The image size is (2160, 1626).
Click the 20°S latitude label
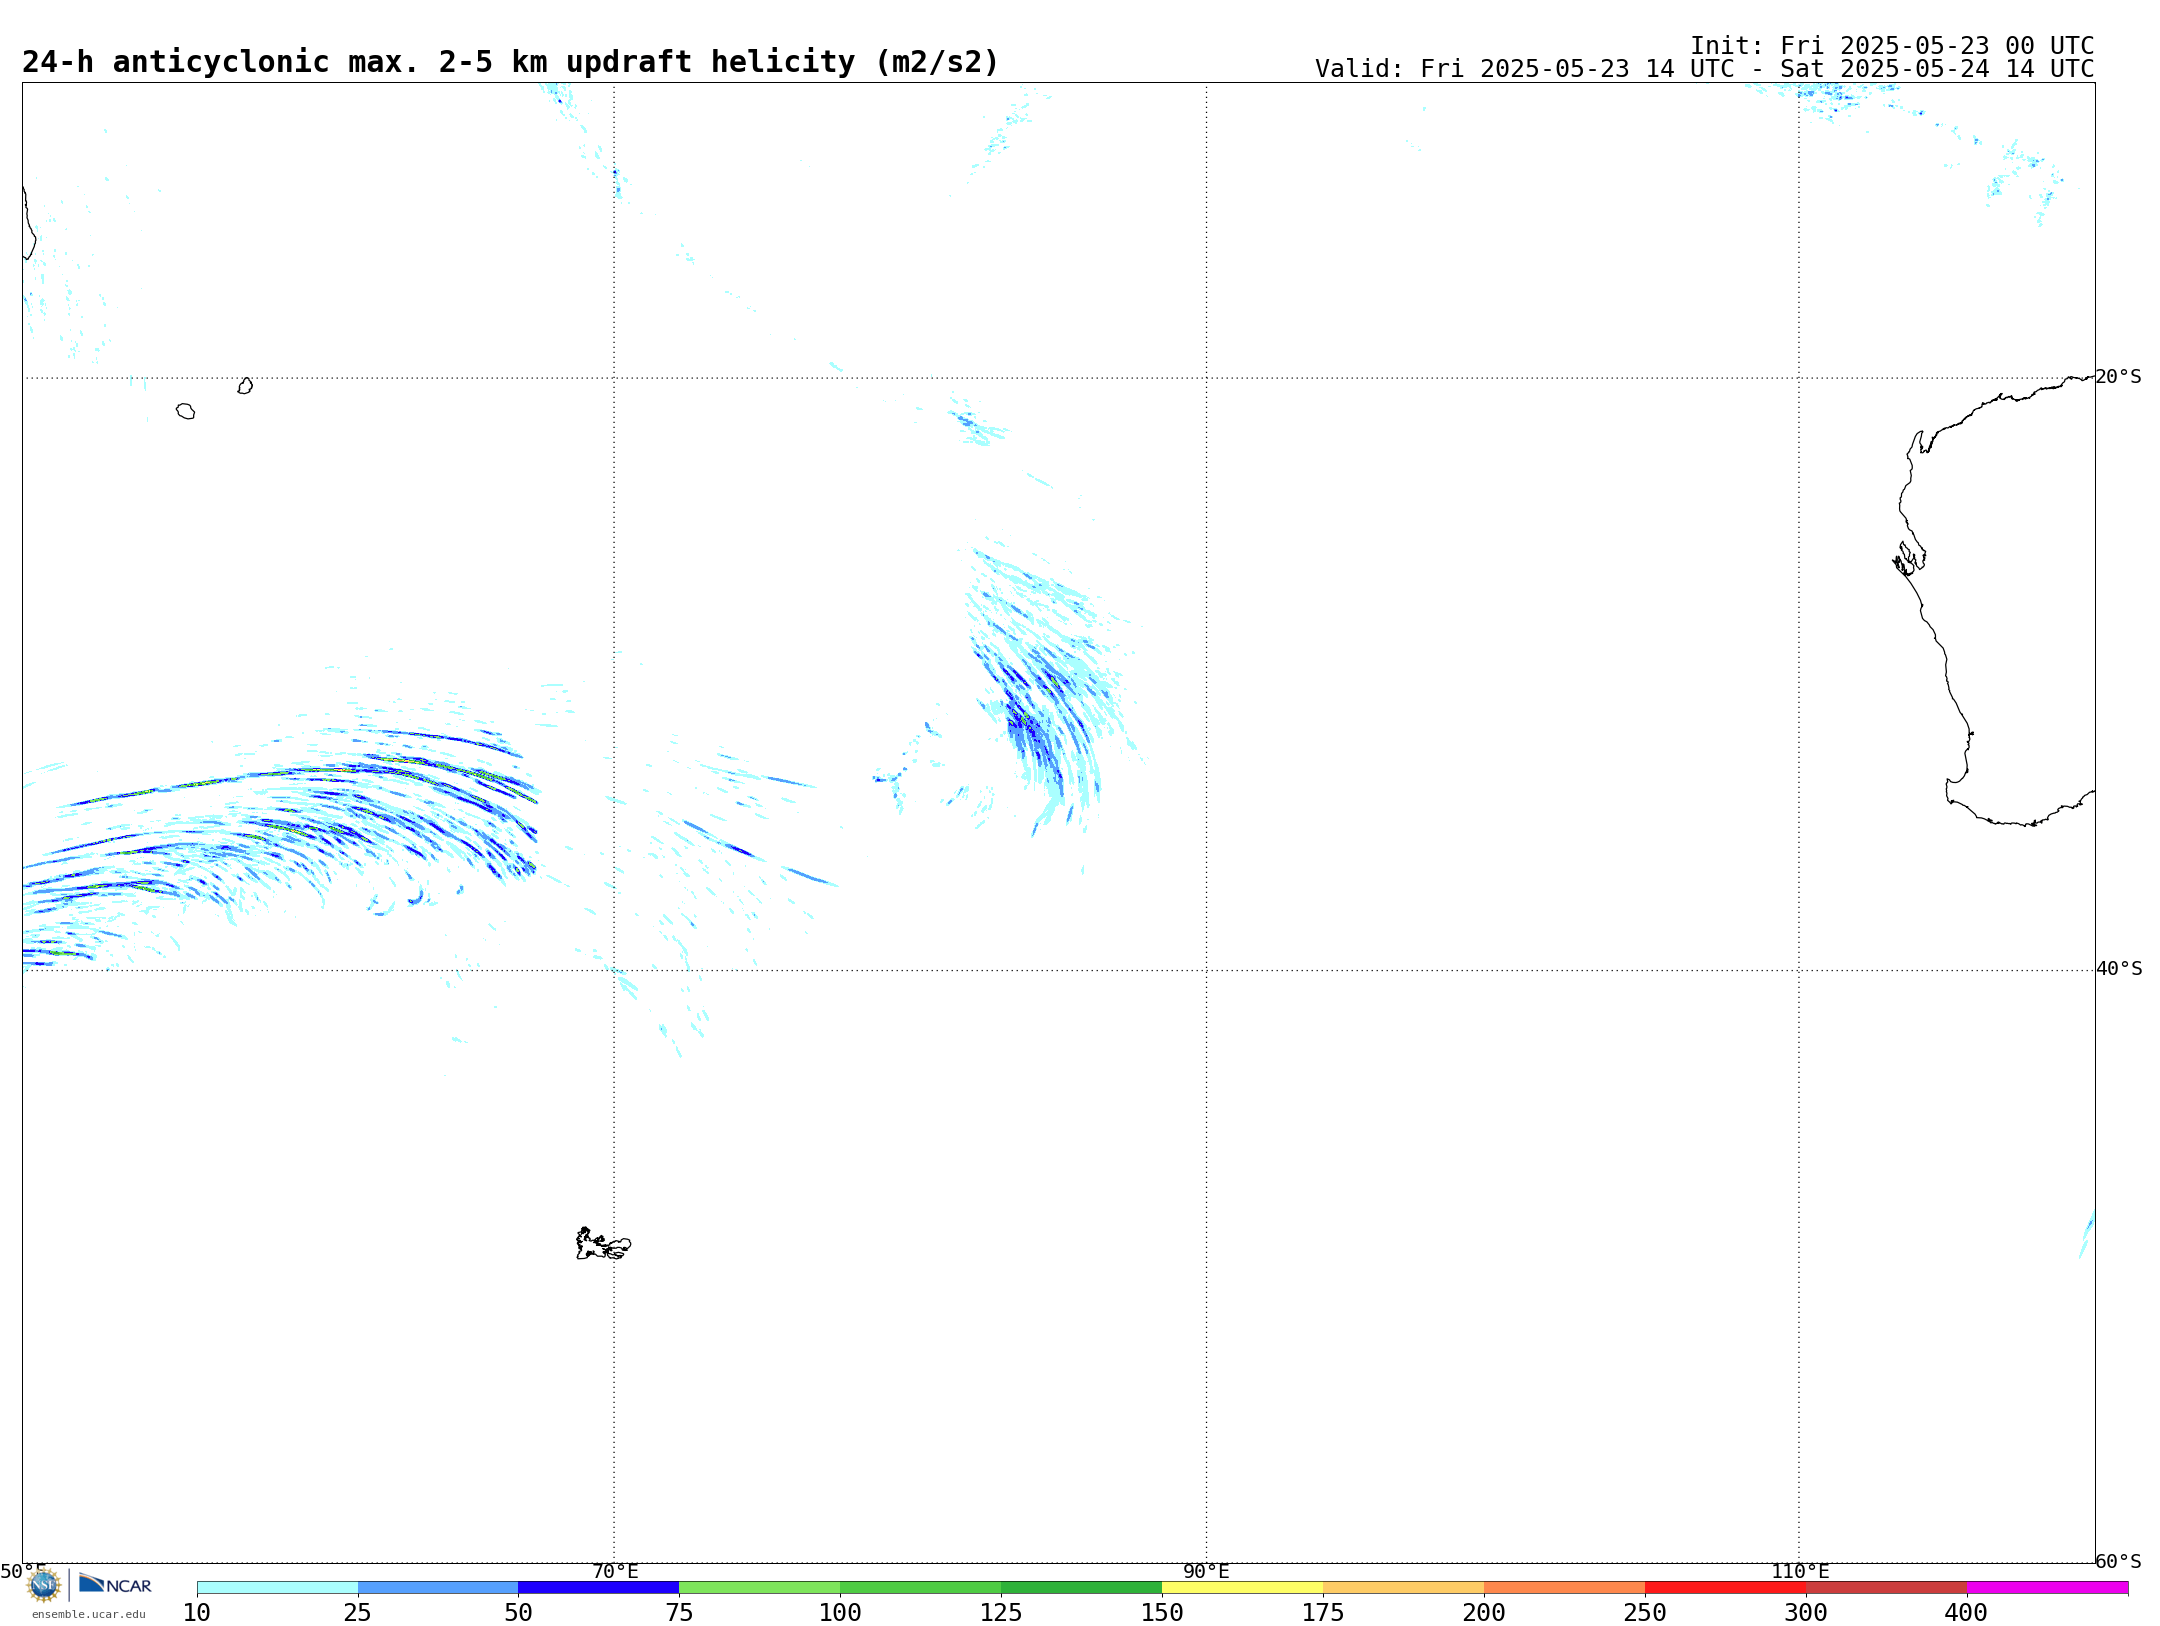(x=2119, y=377)
